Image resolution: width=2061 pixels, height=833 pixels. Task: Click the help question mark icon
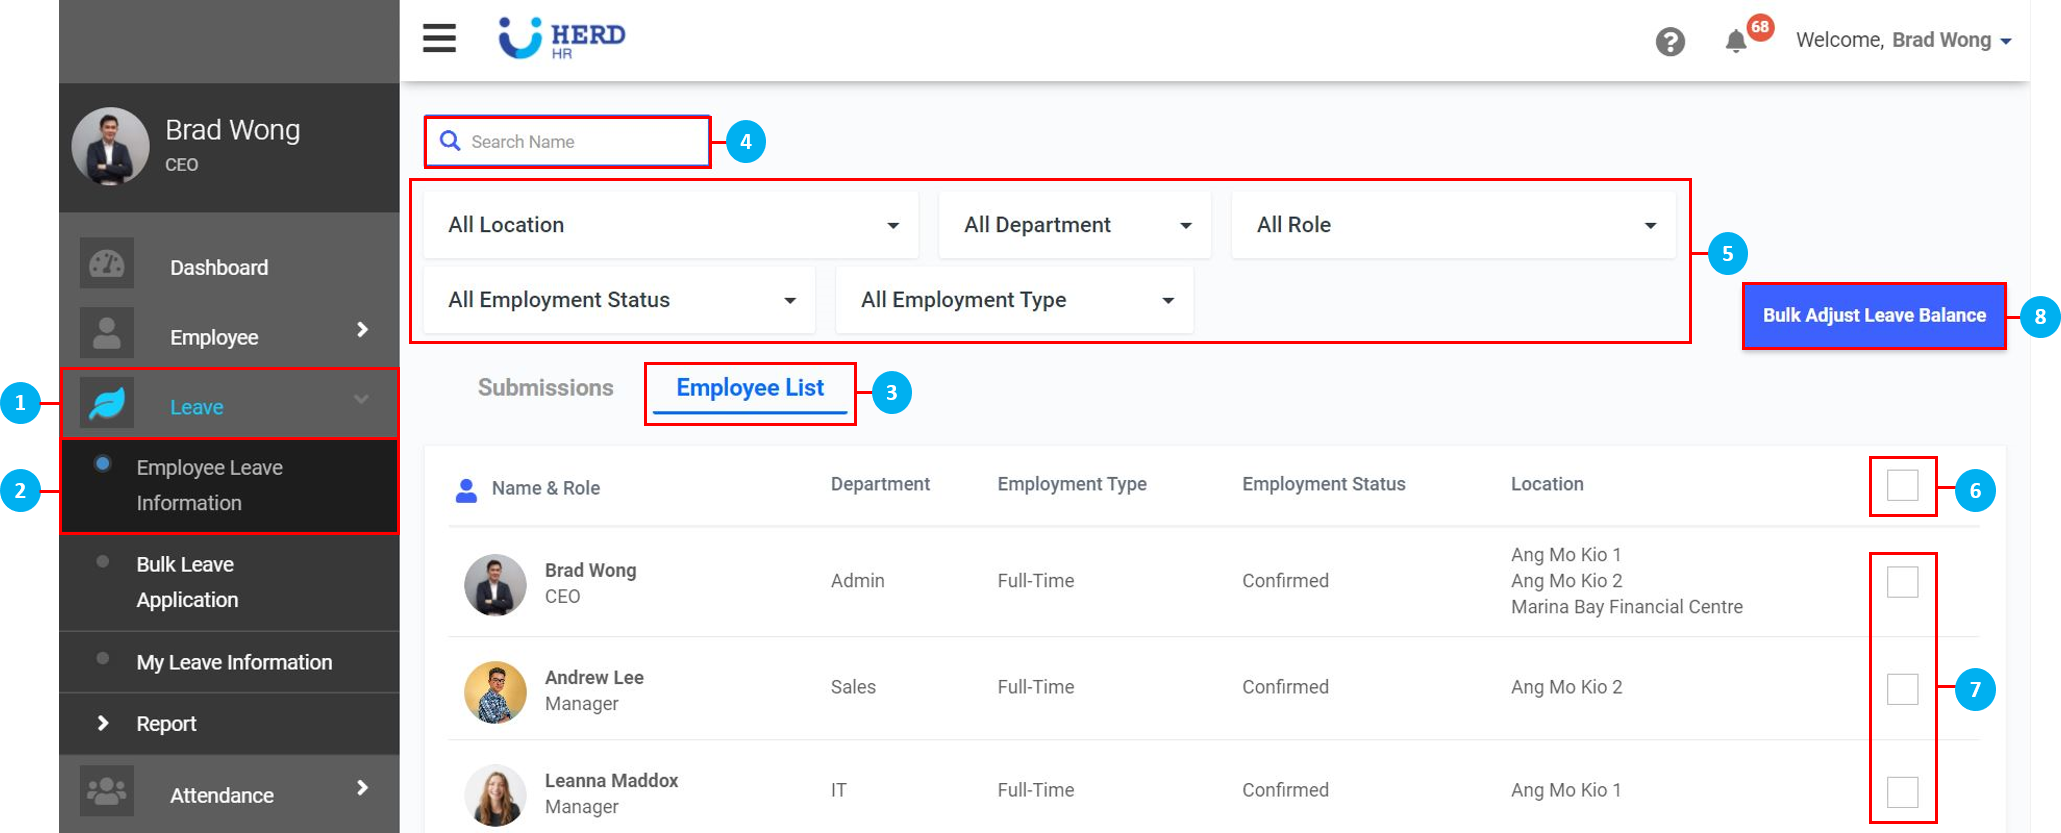pos(1669,42)
